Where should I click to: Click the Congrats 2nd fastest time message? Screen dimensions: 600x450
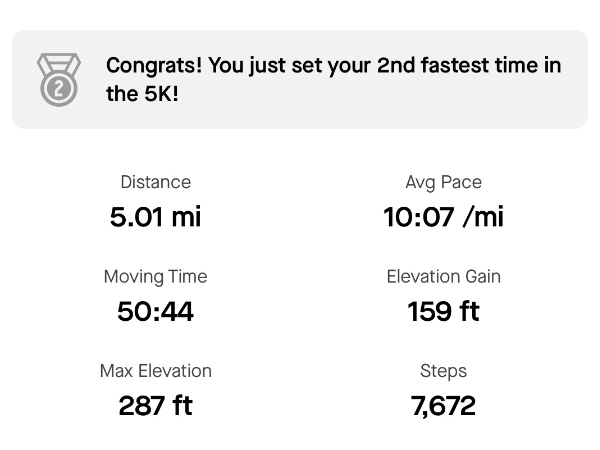click(x=334, y=79)
